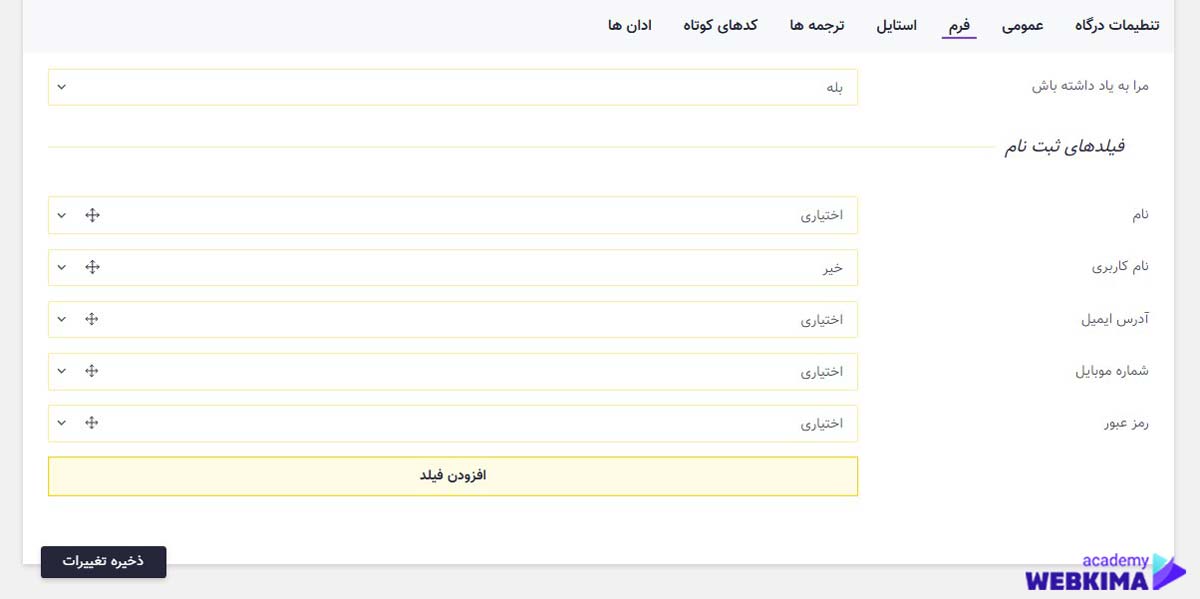Open the کدهای کوتاه tab

[x=720, y=25]
